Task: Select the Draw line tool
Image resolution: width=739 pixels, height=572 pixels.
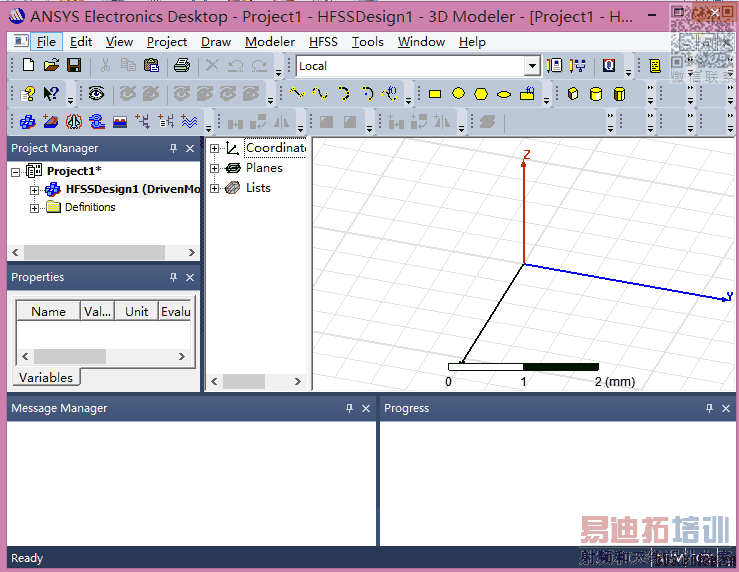Action: [297, 93]
